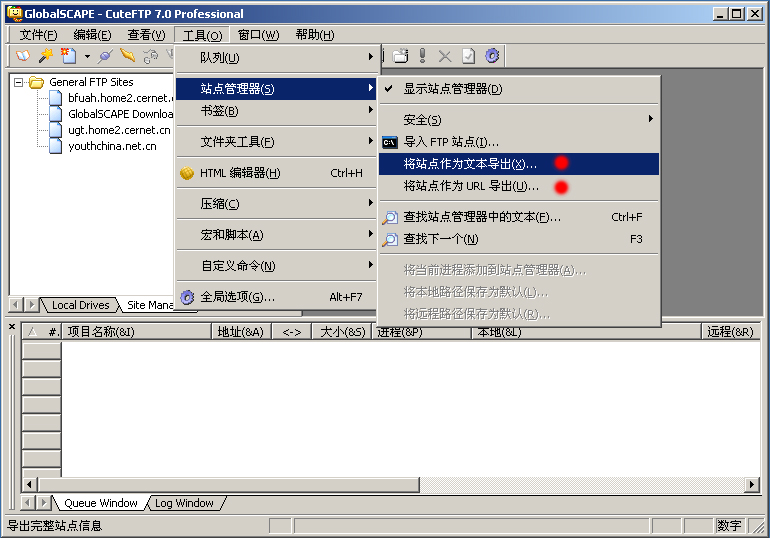Launch the Connection Wizard wand icon
770x538 pixels.
(46, 56)
